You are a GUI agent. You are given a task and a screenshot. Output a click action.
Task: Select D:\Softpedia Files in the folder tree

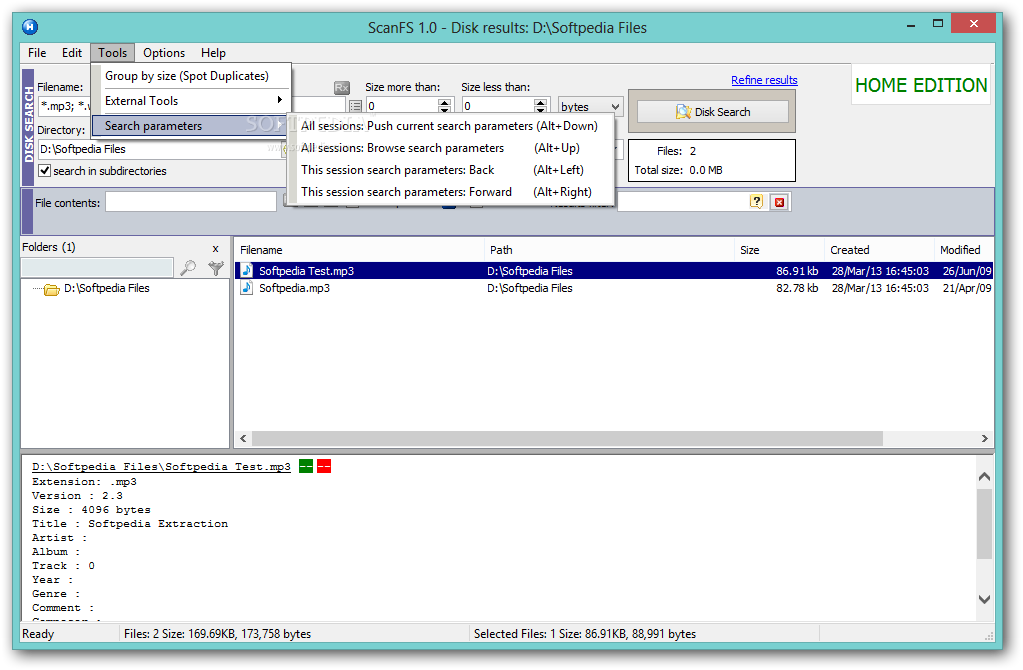coord(106,288)
